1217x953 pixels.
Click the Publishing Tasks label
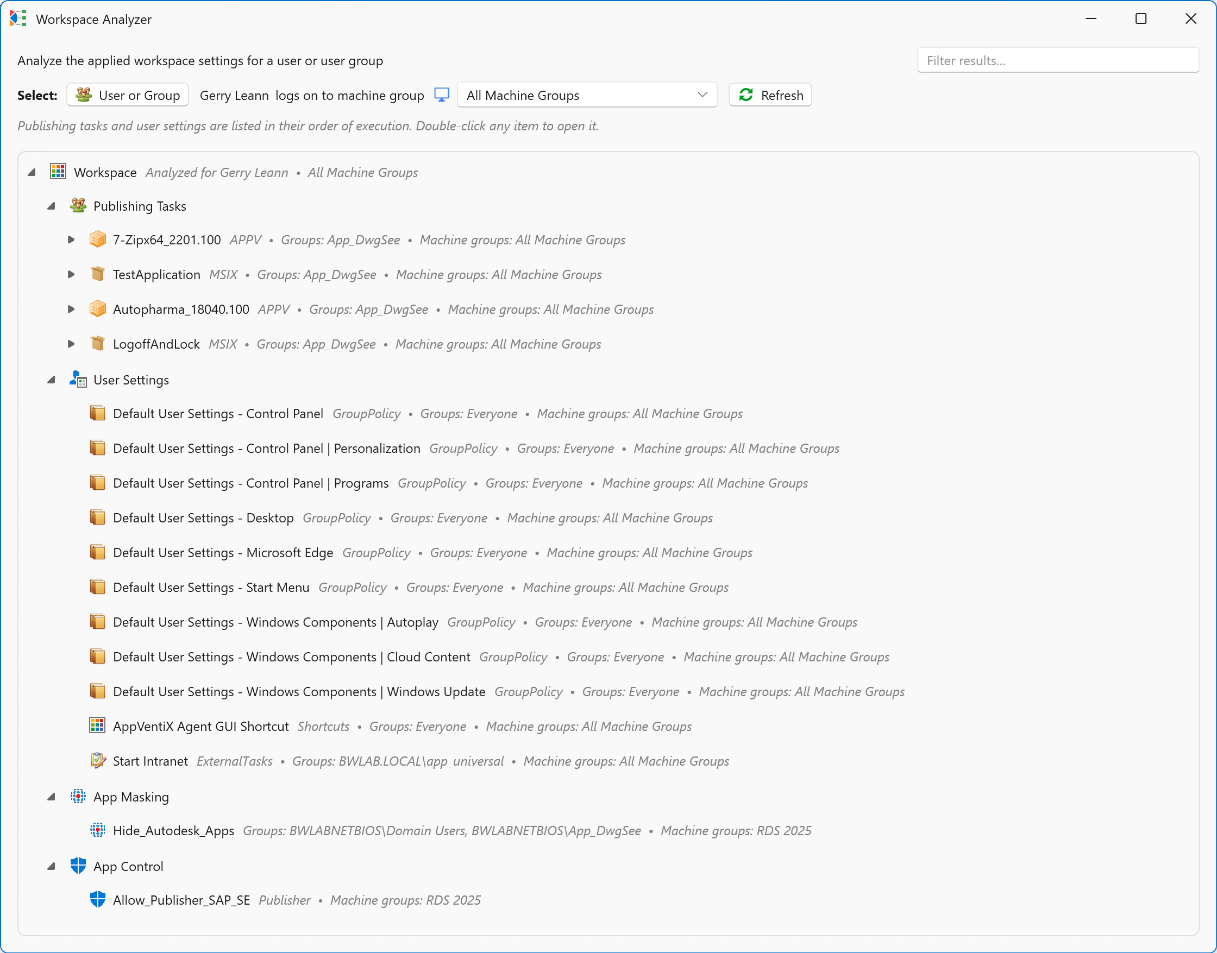140,206
